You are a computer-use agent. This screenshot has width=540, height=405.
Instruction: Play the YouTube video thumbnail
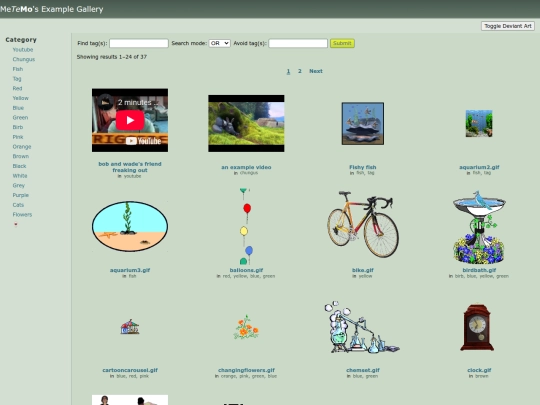(x=130, y=120)
